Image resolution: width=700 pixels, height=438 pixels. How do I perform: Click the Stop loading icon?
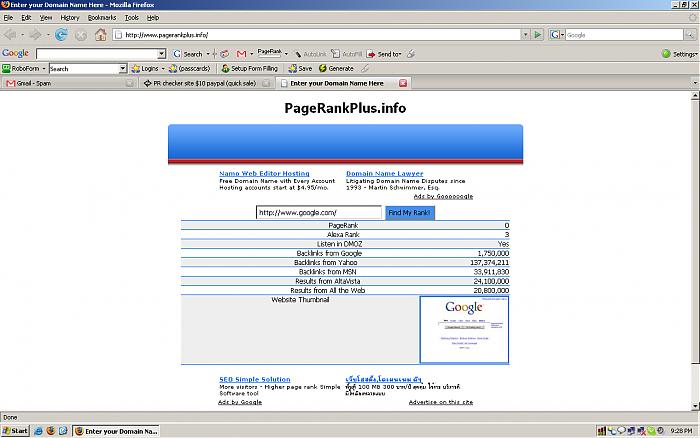click(x=82, y=34)
